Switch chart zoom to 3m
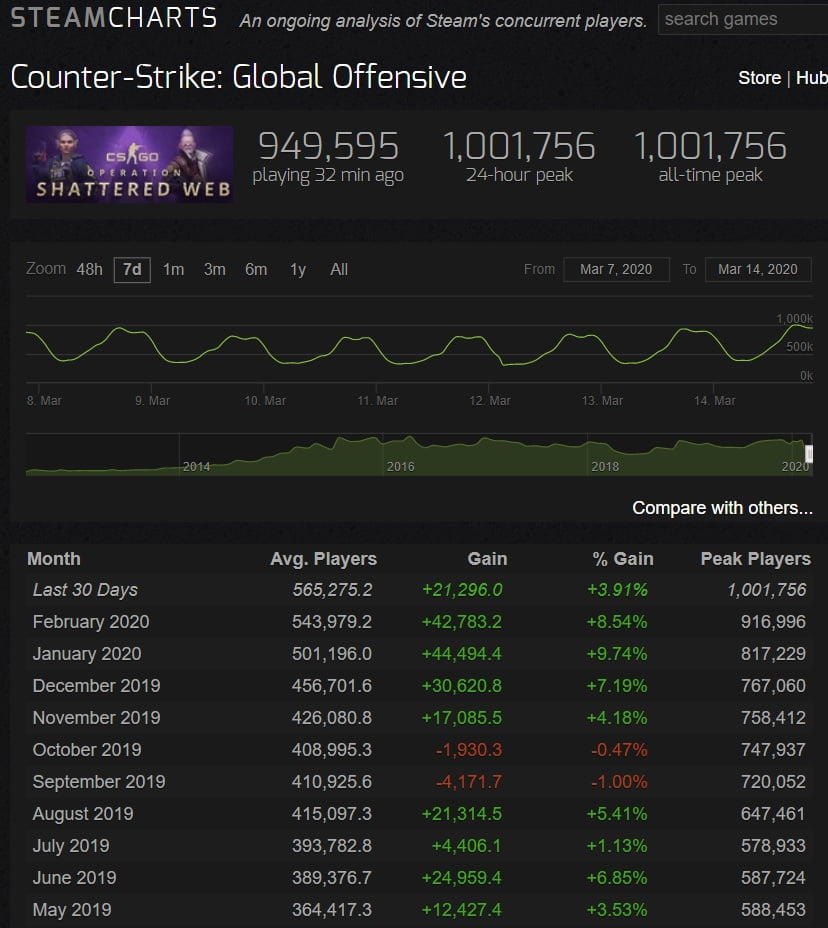828x928 pixels. tap(214, 270)
